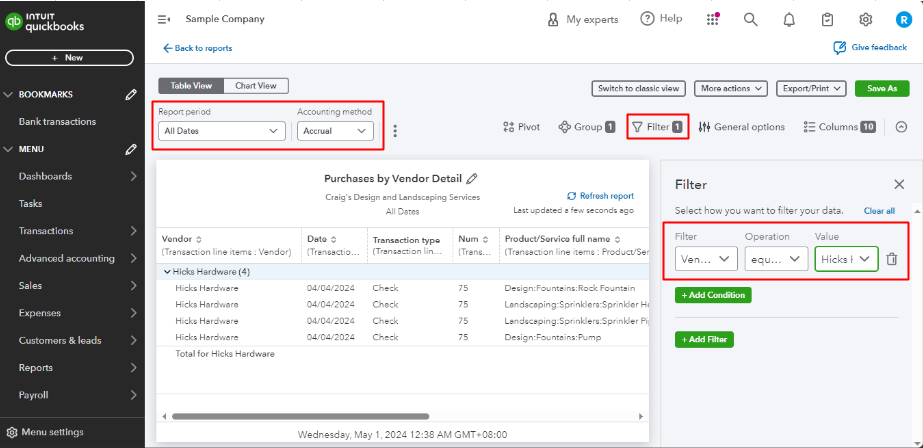Open the Columns option
923x448 pixels.
(x=839, y=127)
